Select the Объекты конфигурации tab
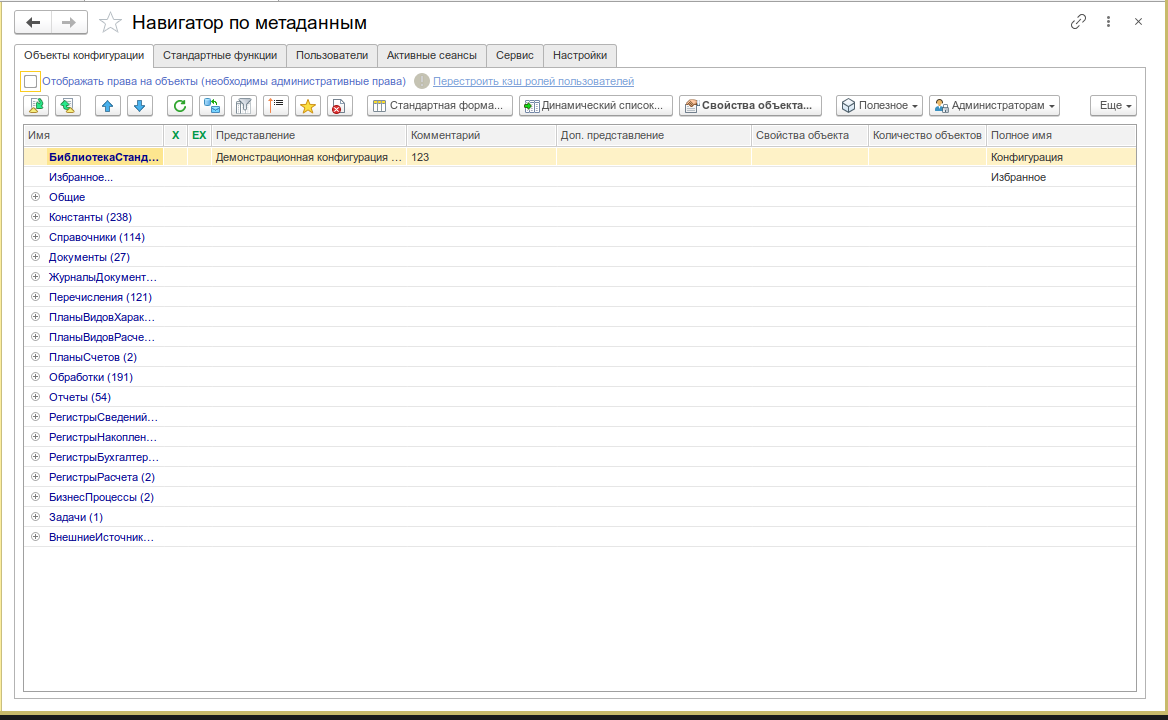Screen dimensions: 1168x720 84,55
